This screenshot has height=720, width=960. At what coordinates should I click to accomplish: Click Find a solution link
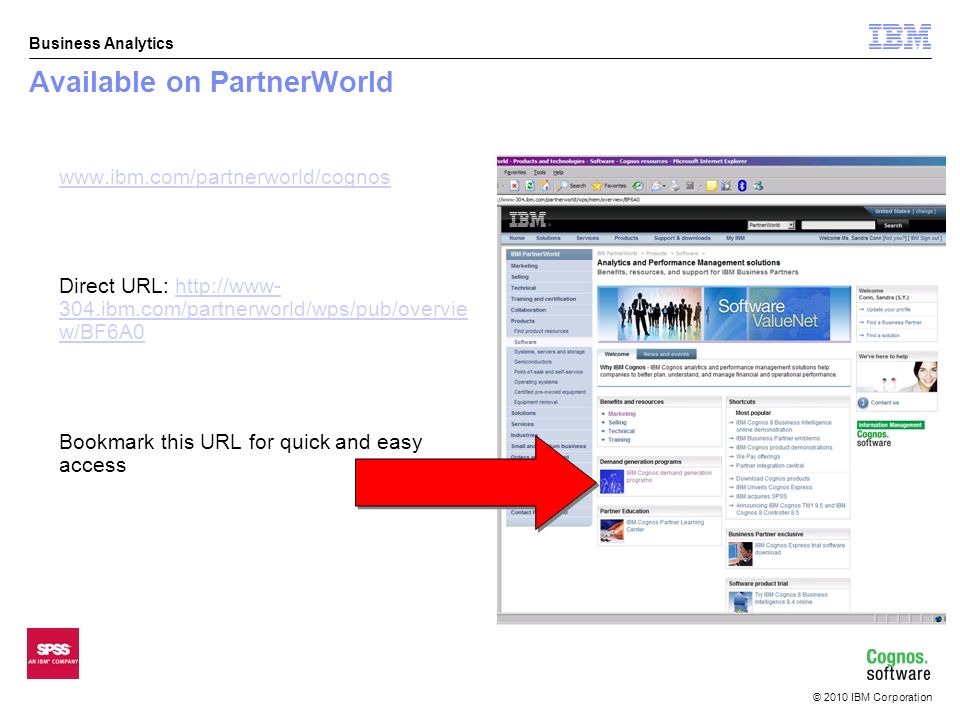[883, 336]
